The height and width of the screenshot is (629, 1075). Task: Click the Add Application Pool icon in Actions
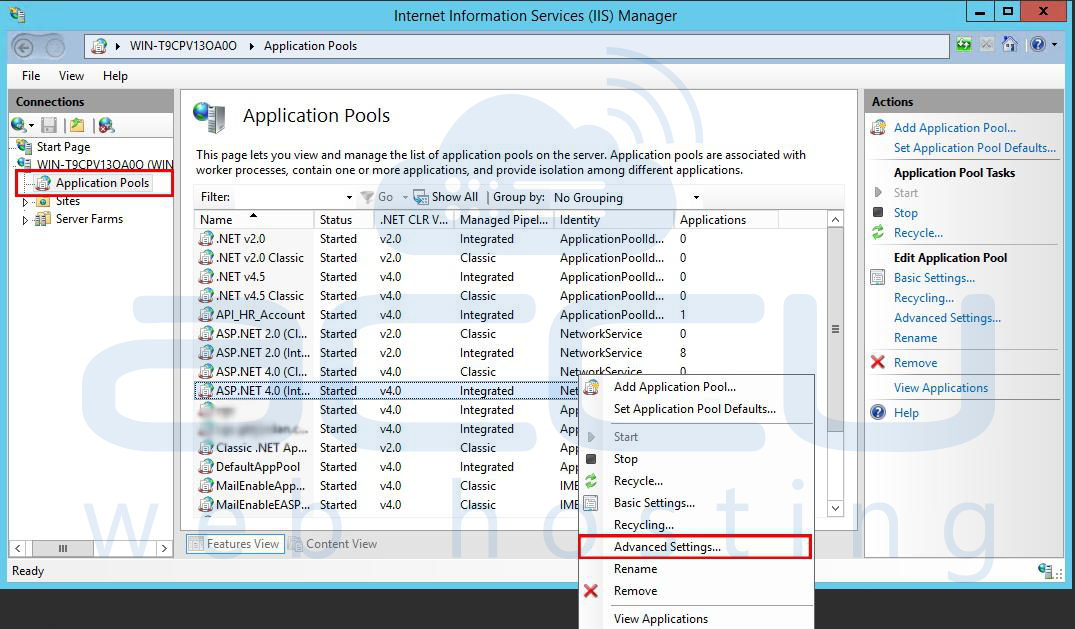pos(878,128)
